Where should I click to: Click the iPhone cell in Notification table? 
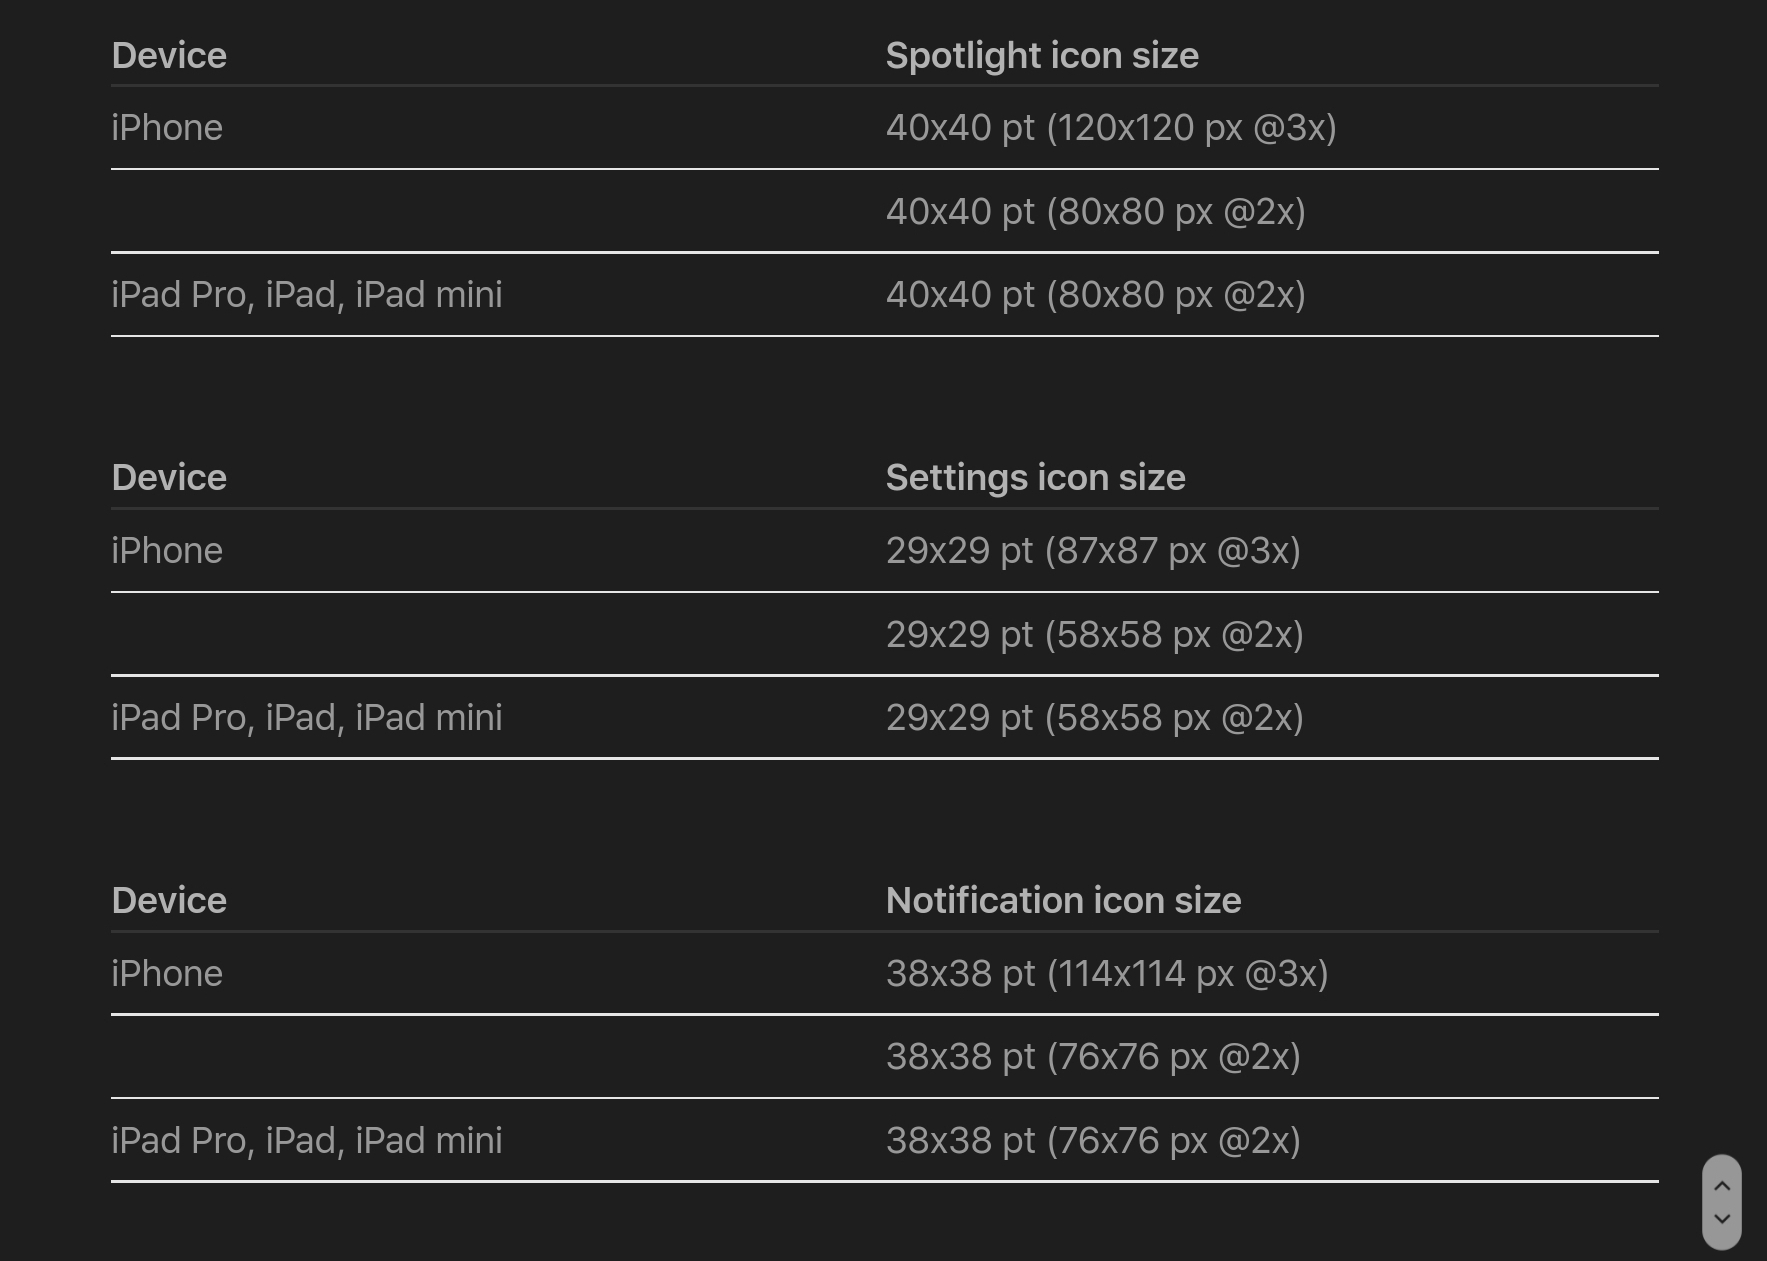click(x=167, y=974)
